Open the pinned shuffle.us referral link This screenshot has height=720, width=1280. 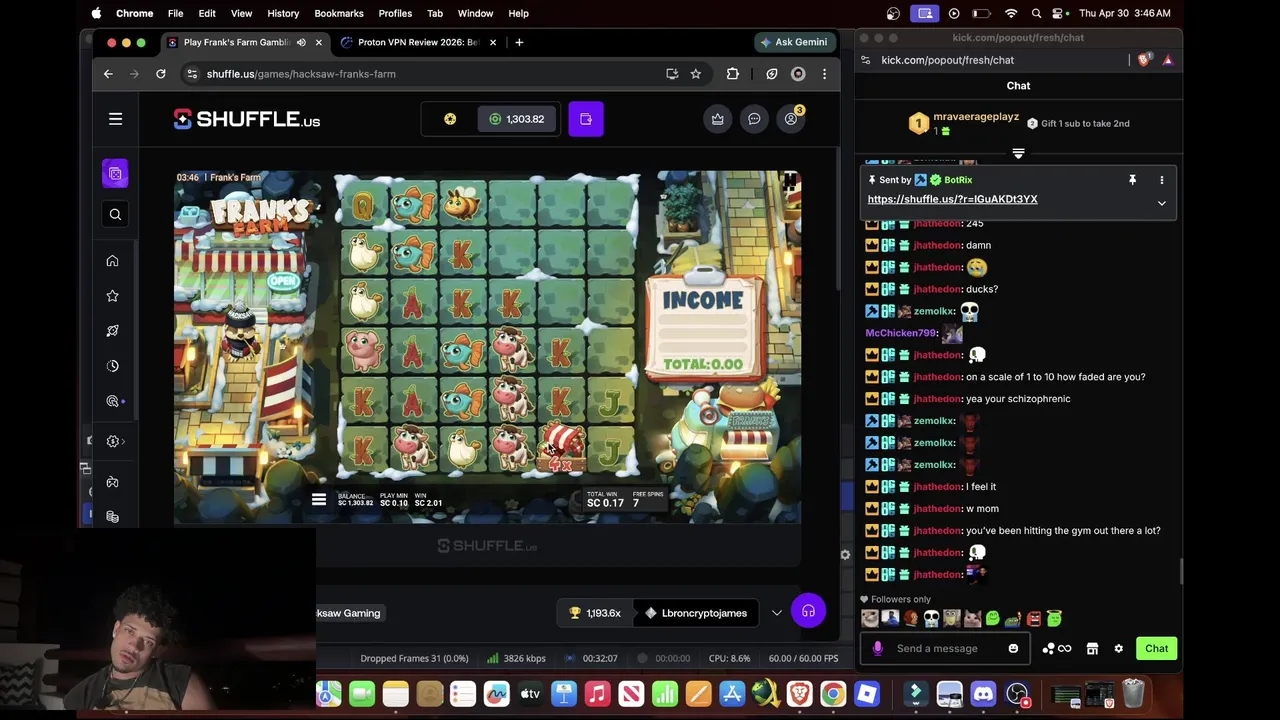[x=952, y=199]
